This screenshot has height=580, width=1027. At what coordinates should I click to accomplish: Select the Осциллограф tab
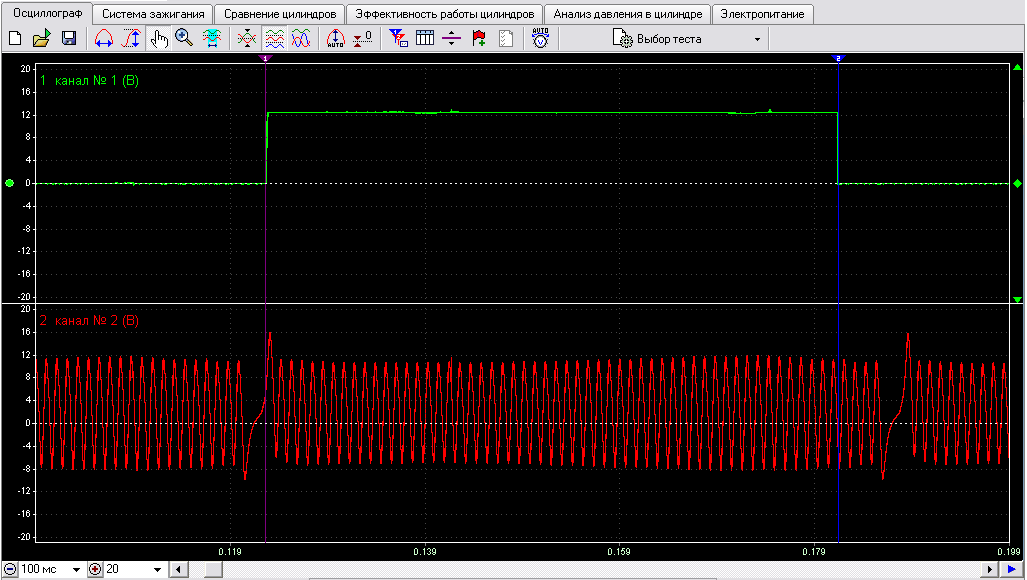(x=48, y=13)
